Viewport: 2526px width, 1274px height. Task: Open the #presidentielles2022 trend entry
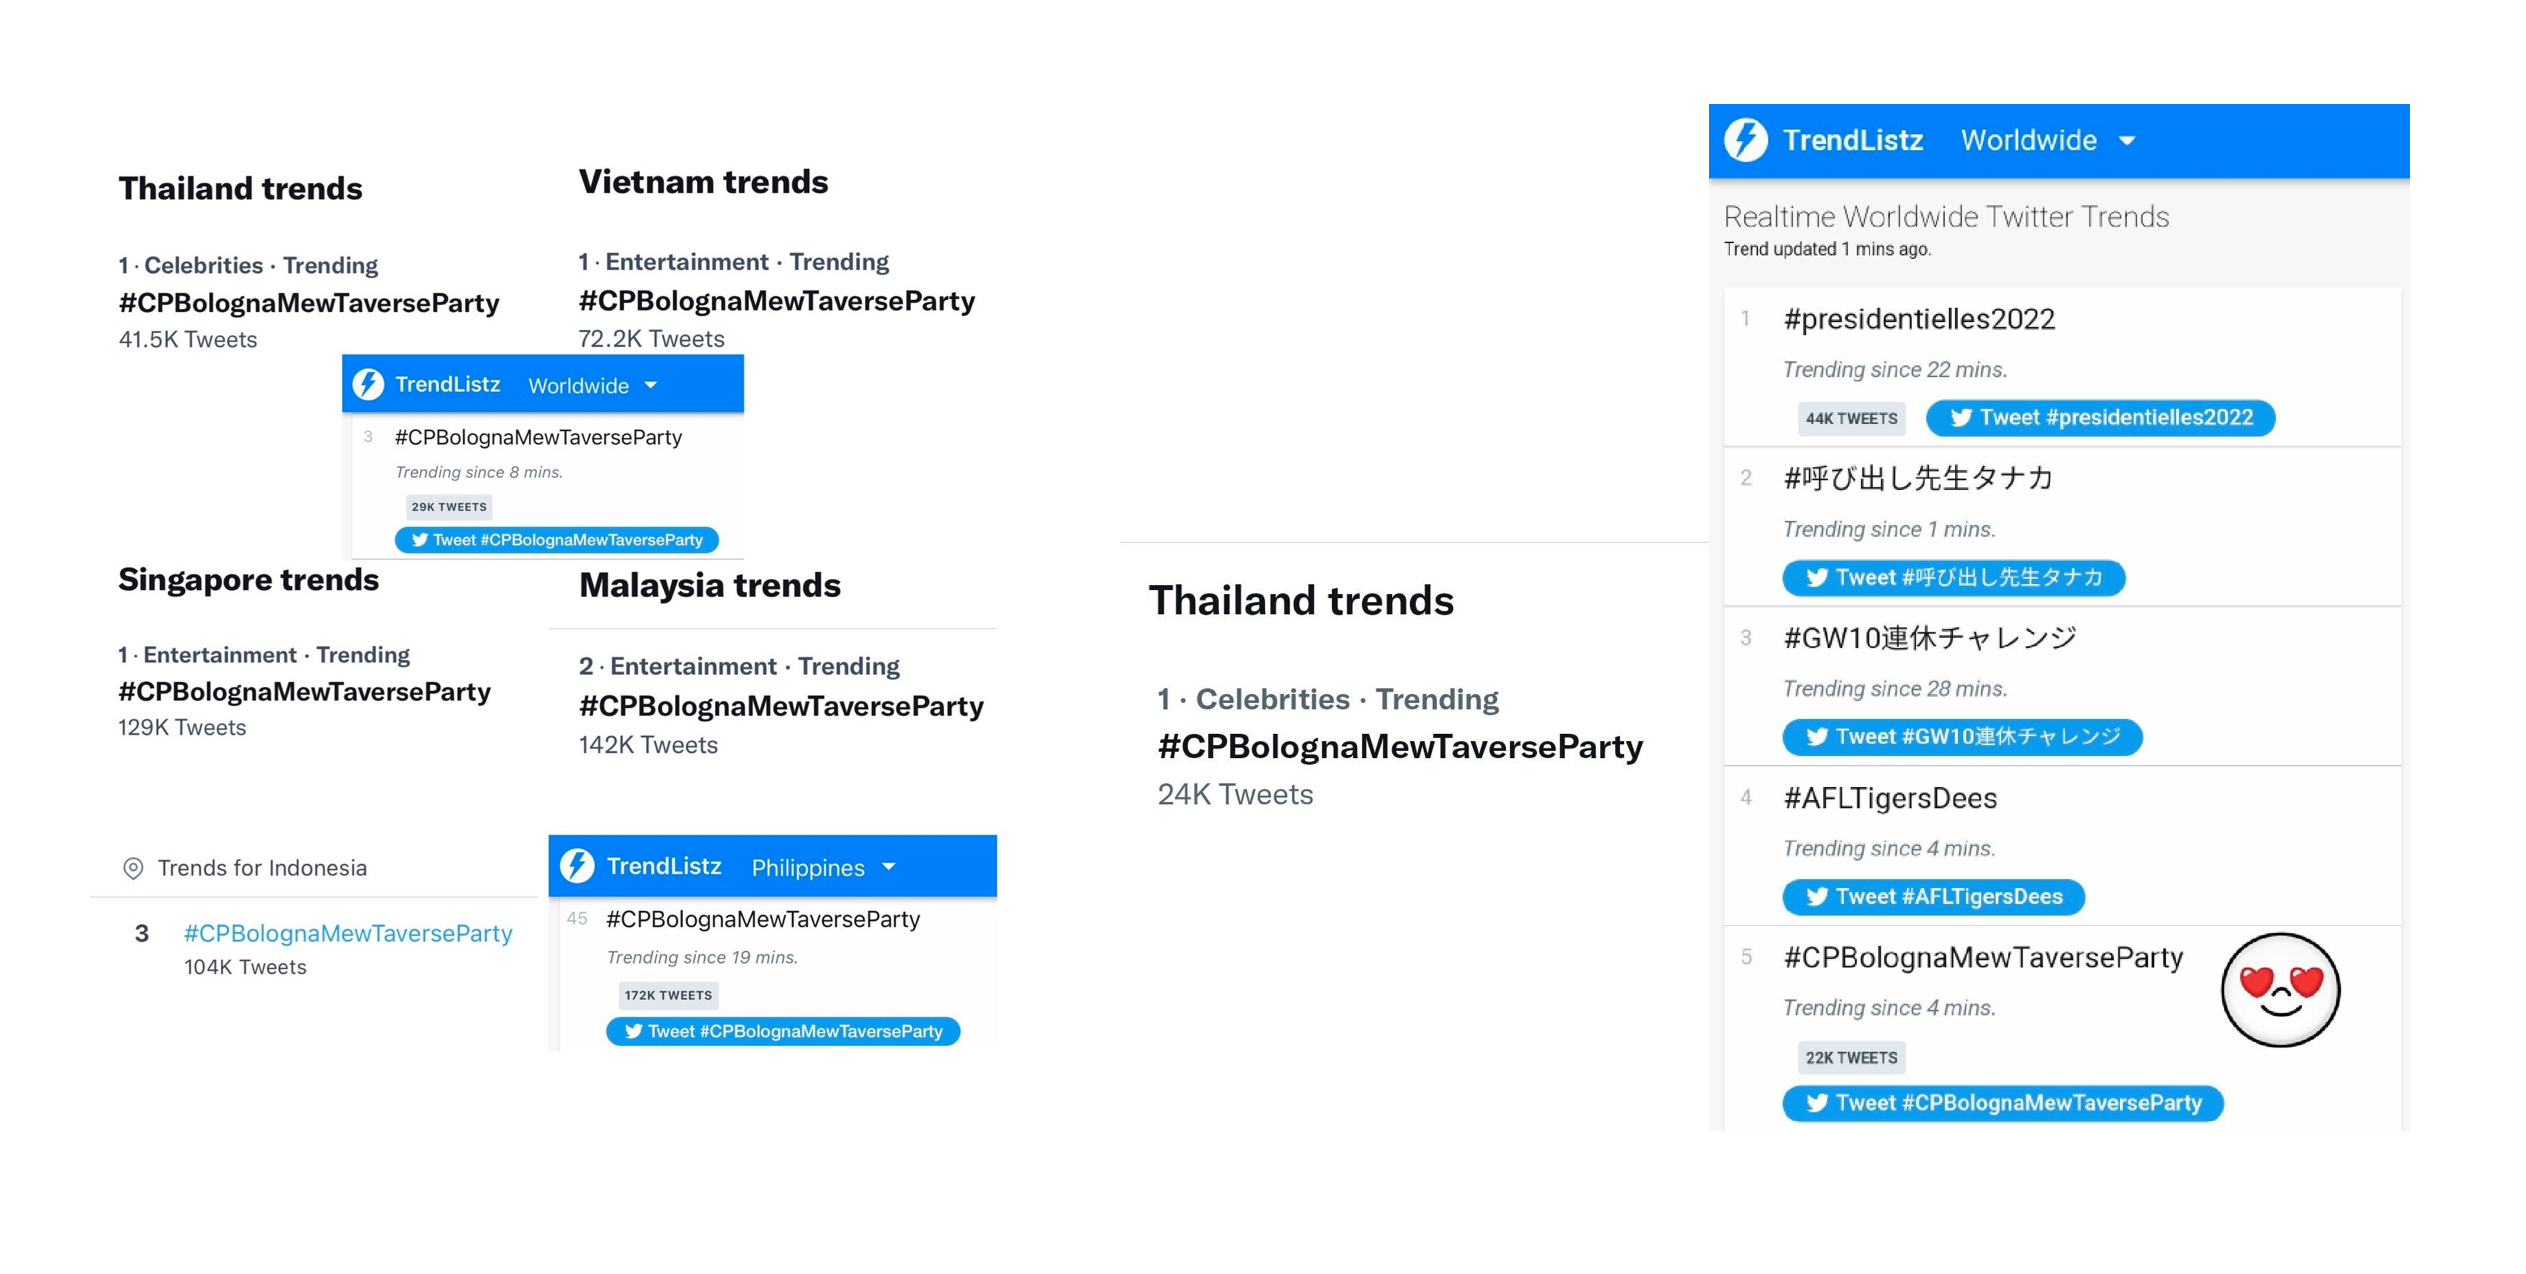pyautogui.click(x=1918, y=319)
